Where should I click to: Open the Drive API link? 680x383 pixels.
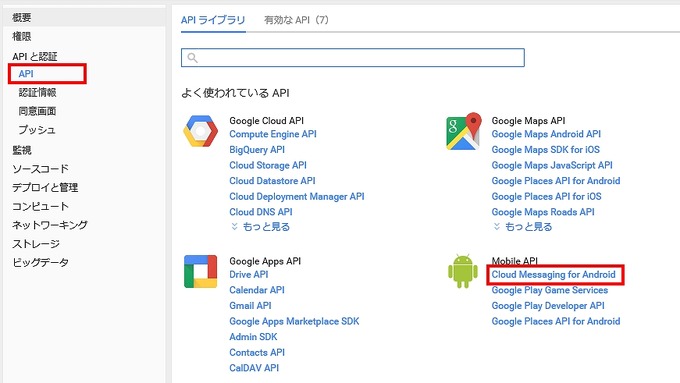coord(248,275)
